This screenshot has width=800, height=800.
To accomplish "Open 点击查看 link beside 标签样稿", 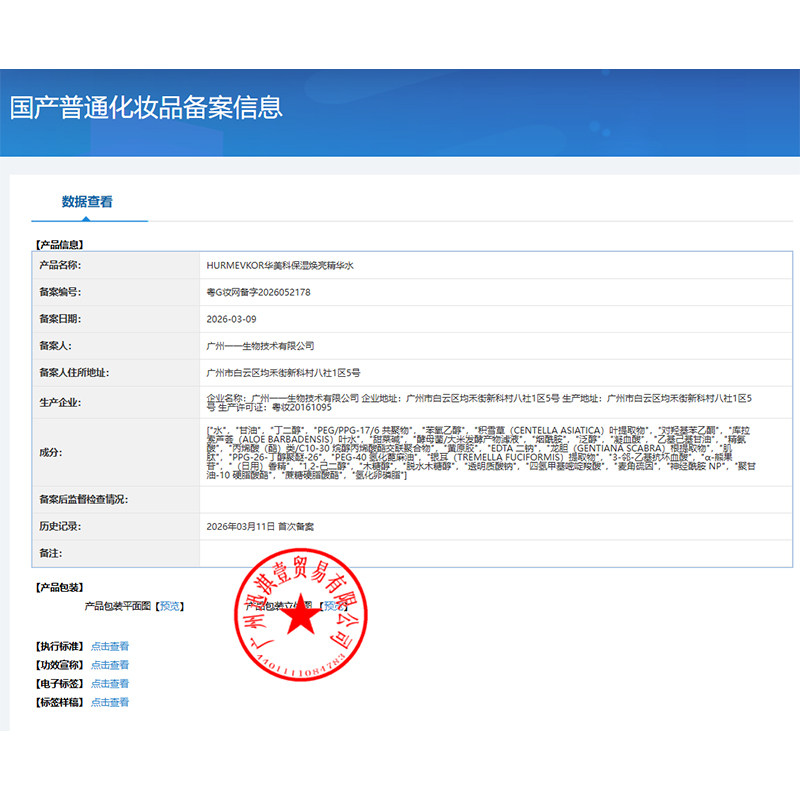I will point(110,703).
